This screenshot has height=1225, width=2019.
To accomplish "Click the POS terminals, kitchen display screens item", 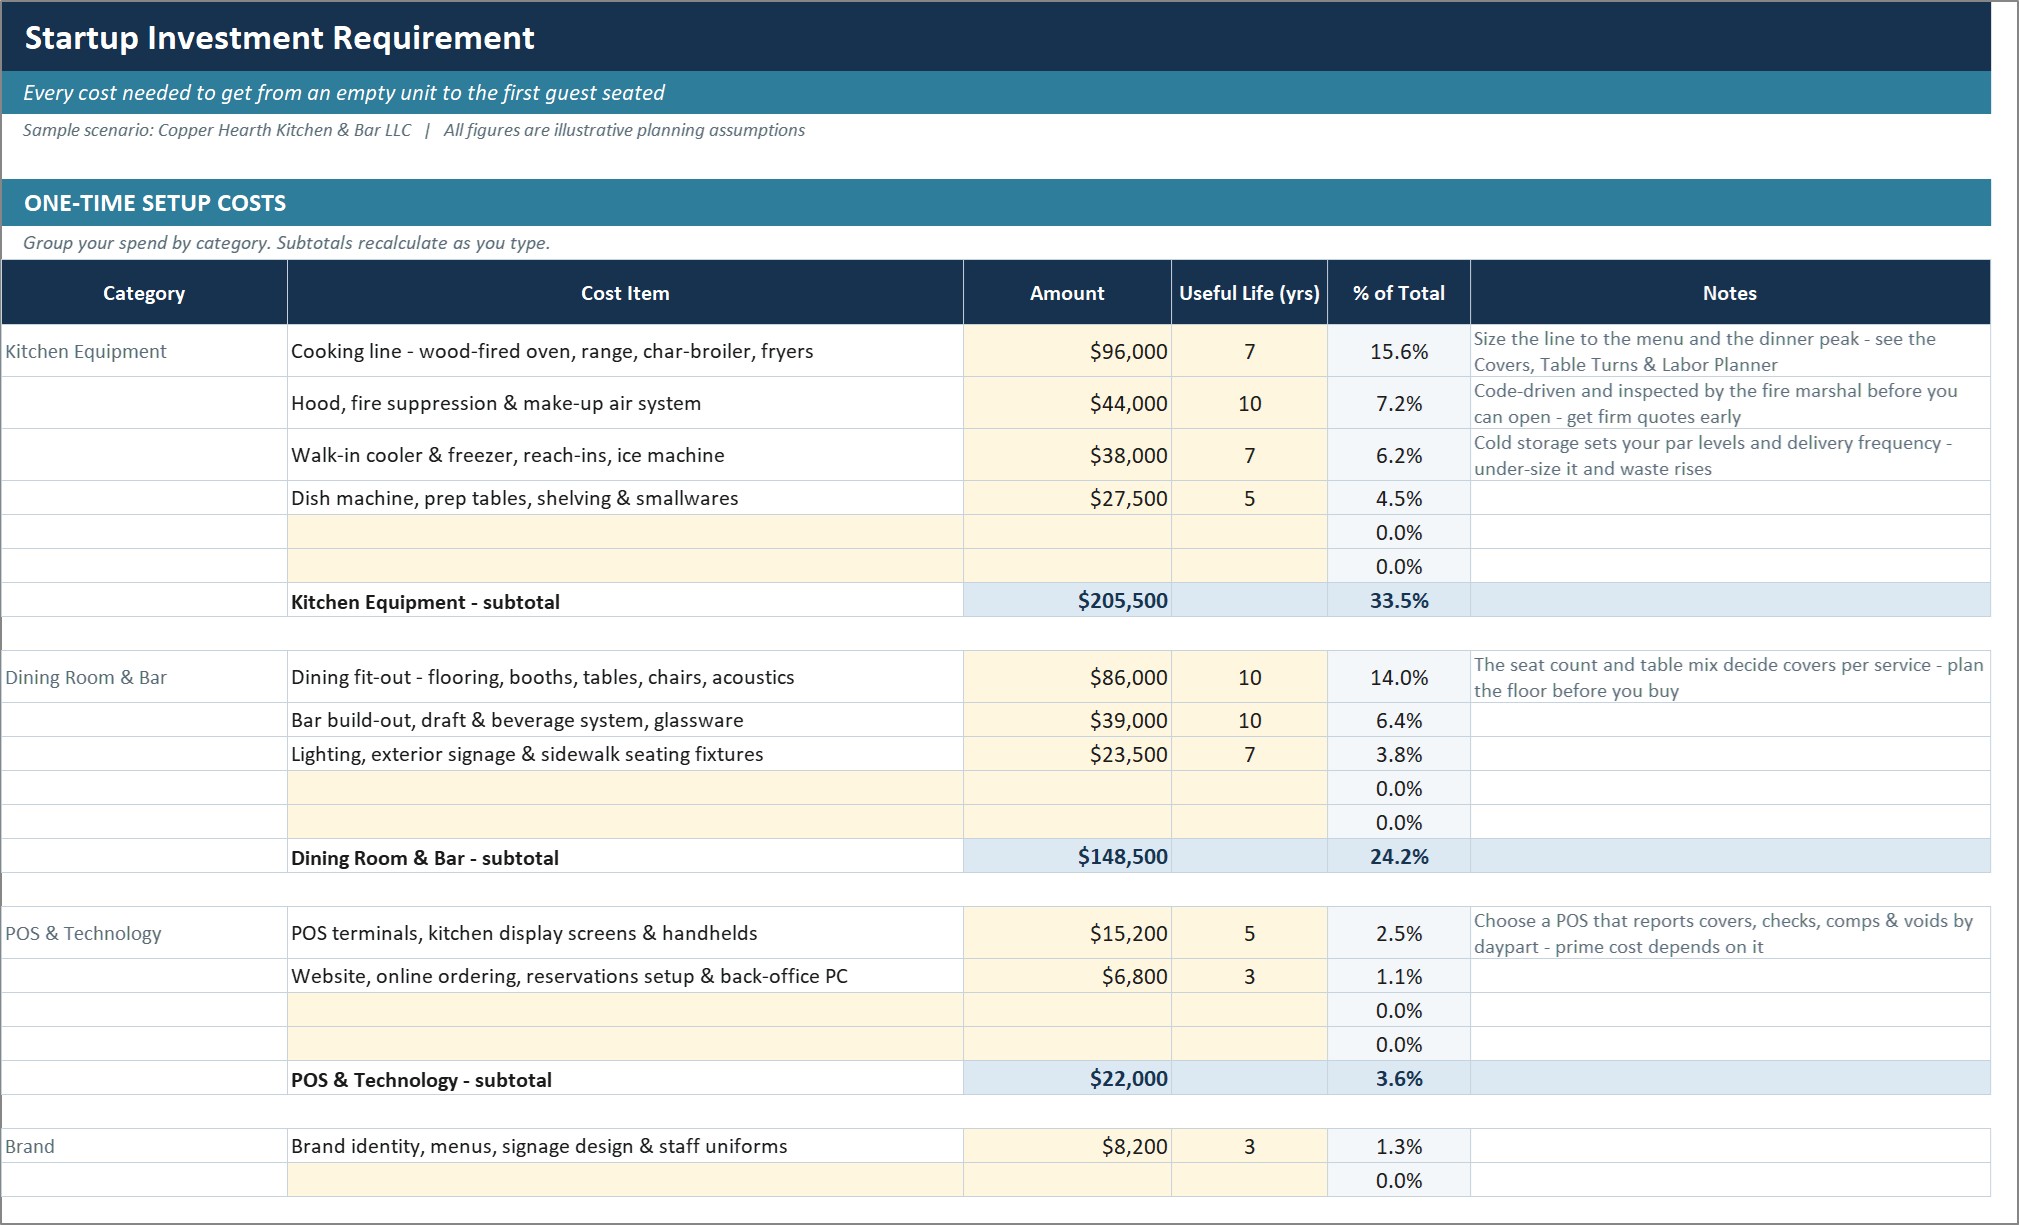I will tap(625, 933).
